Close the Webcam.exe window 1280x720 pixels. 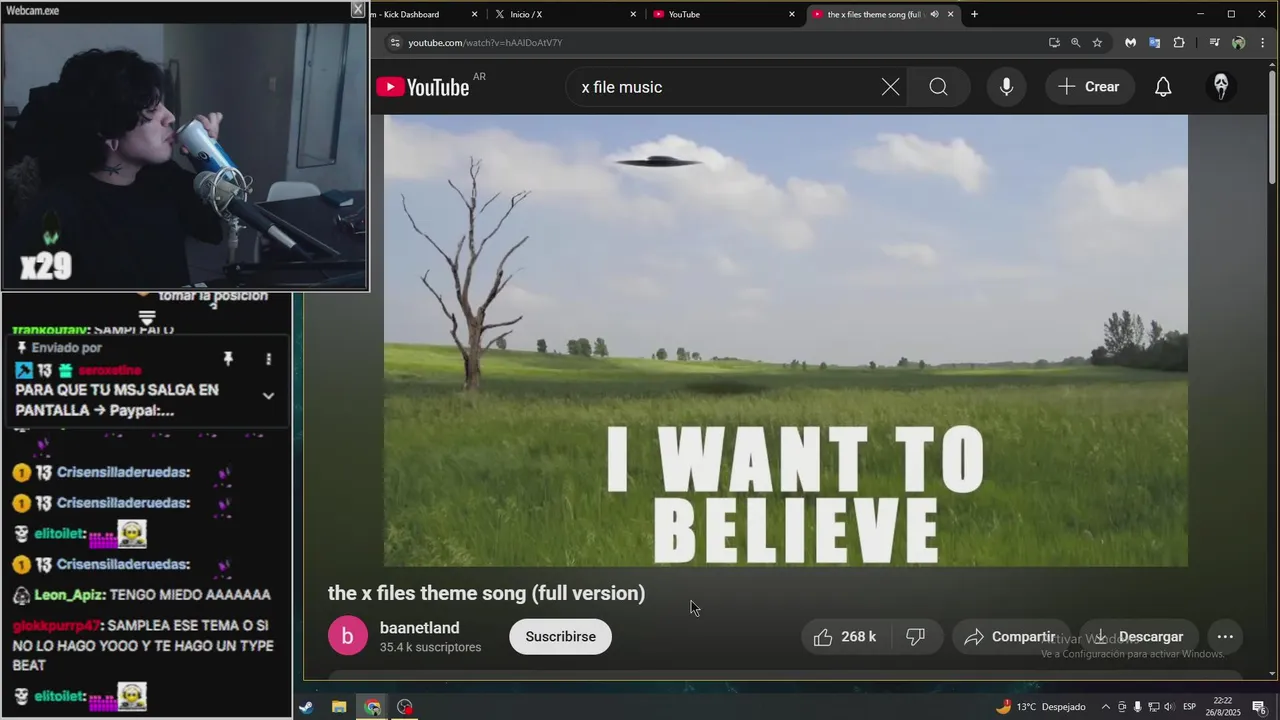click(357, 10)
